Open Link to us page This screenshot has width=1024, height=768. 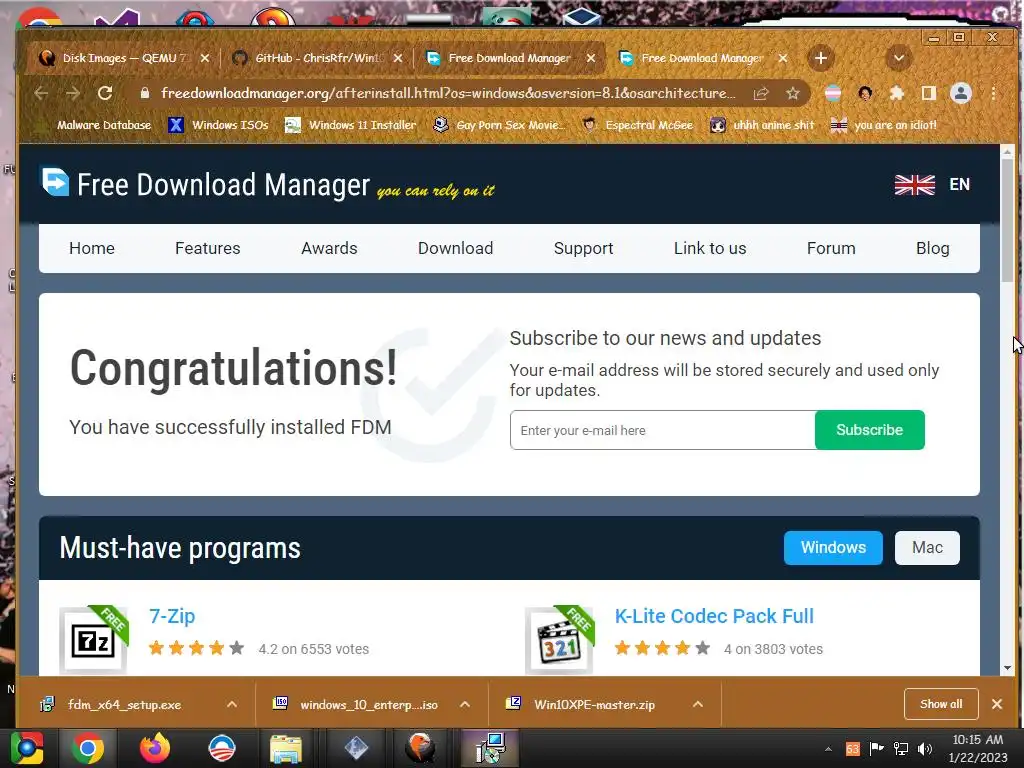point(710,248)
